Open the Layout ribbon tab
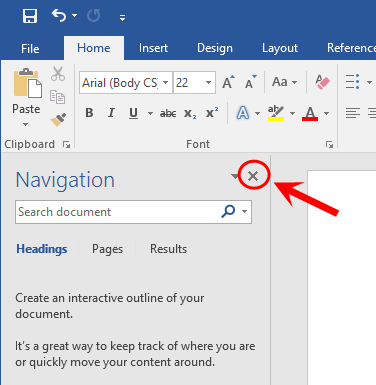The image size is (376, 385). 280,48
